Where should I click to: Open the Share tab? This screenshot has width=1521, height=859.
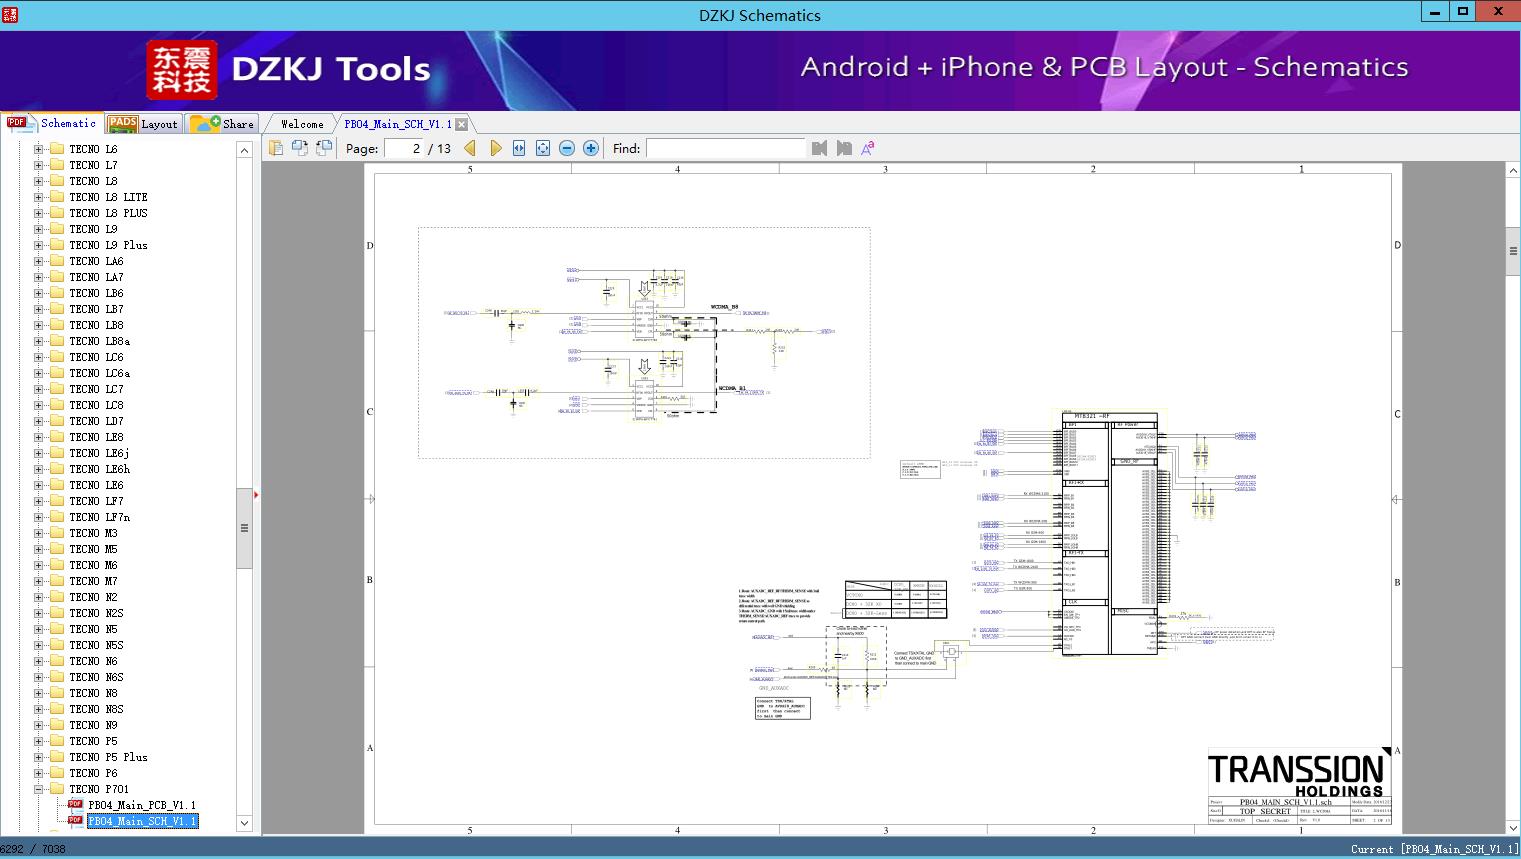(x=224, y=124)
